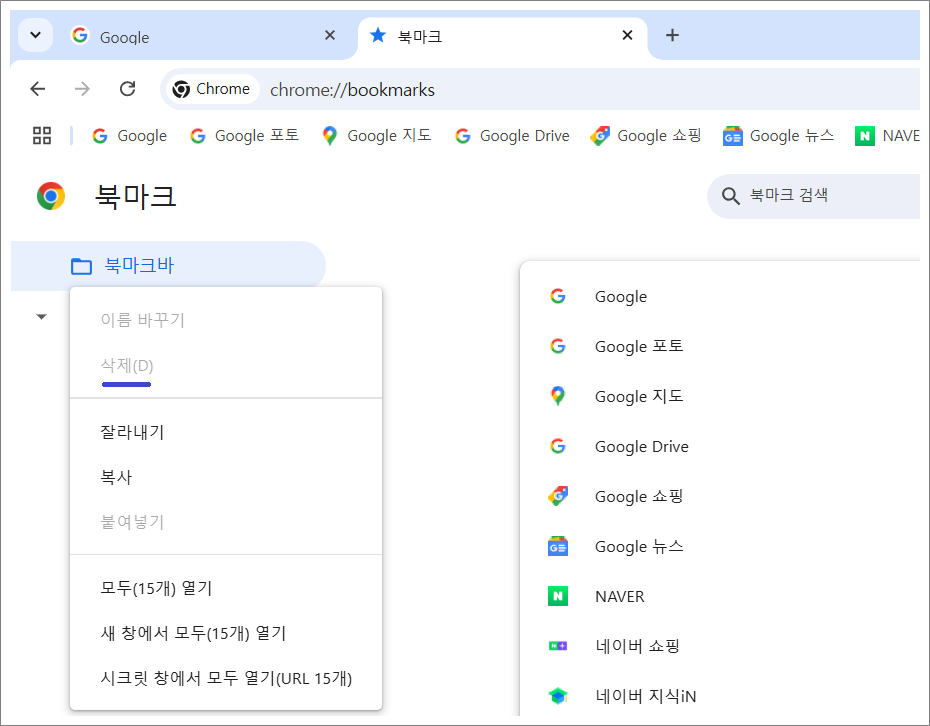Click Google 지도 maps pin icon in list
This screenshot has height=726, width=930.
click(558, 396)
